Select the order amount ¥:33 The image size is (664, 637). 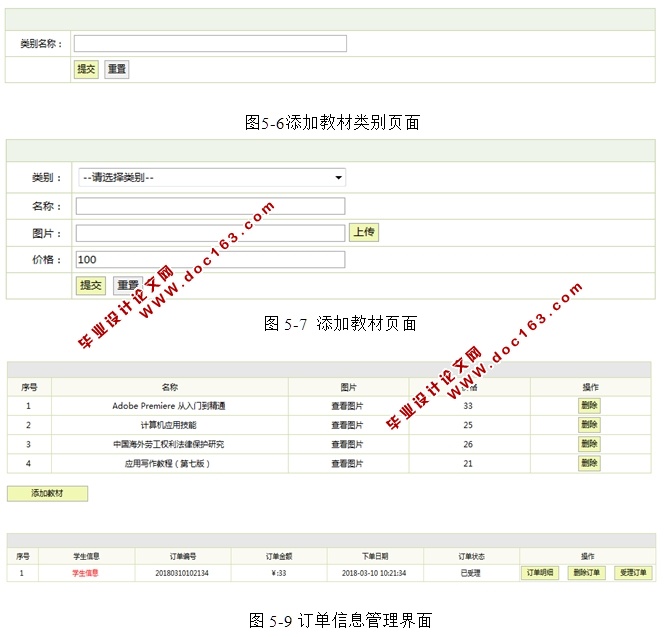point(279,573)
